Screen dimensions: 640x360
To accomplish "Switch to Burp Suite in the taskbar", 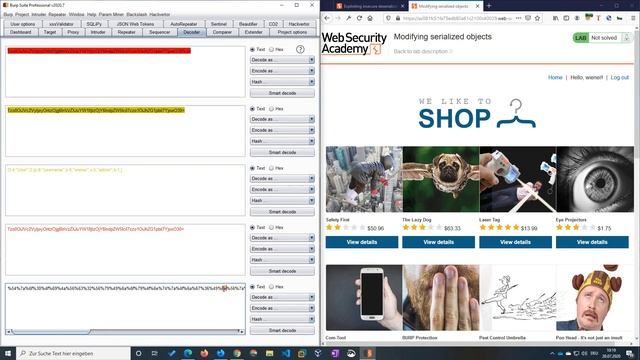I will pyautogui.click(x=368, y=353).
